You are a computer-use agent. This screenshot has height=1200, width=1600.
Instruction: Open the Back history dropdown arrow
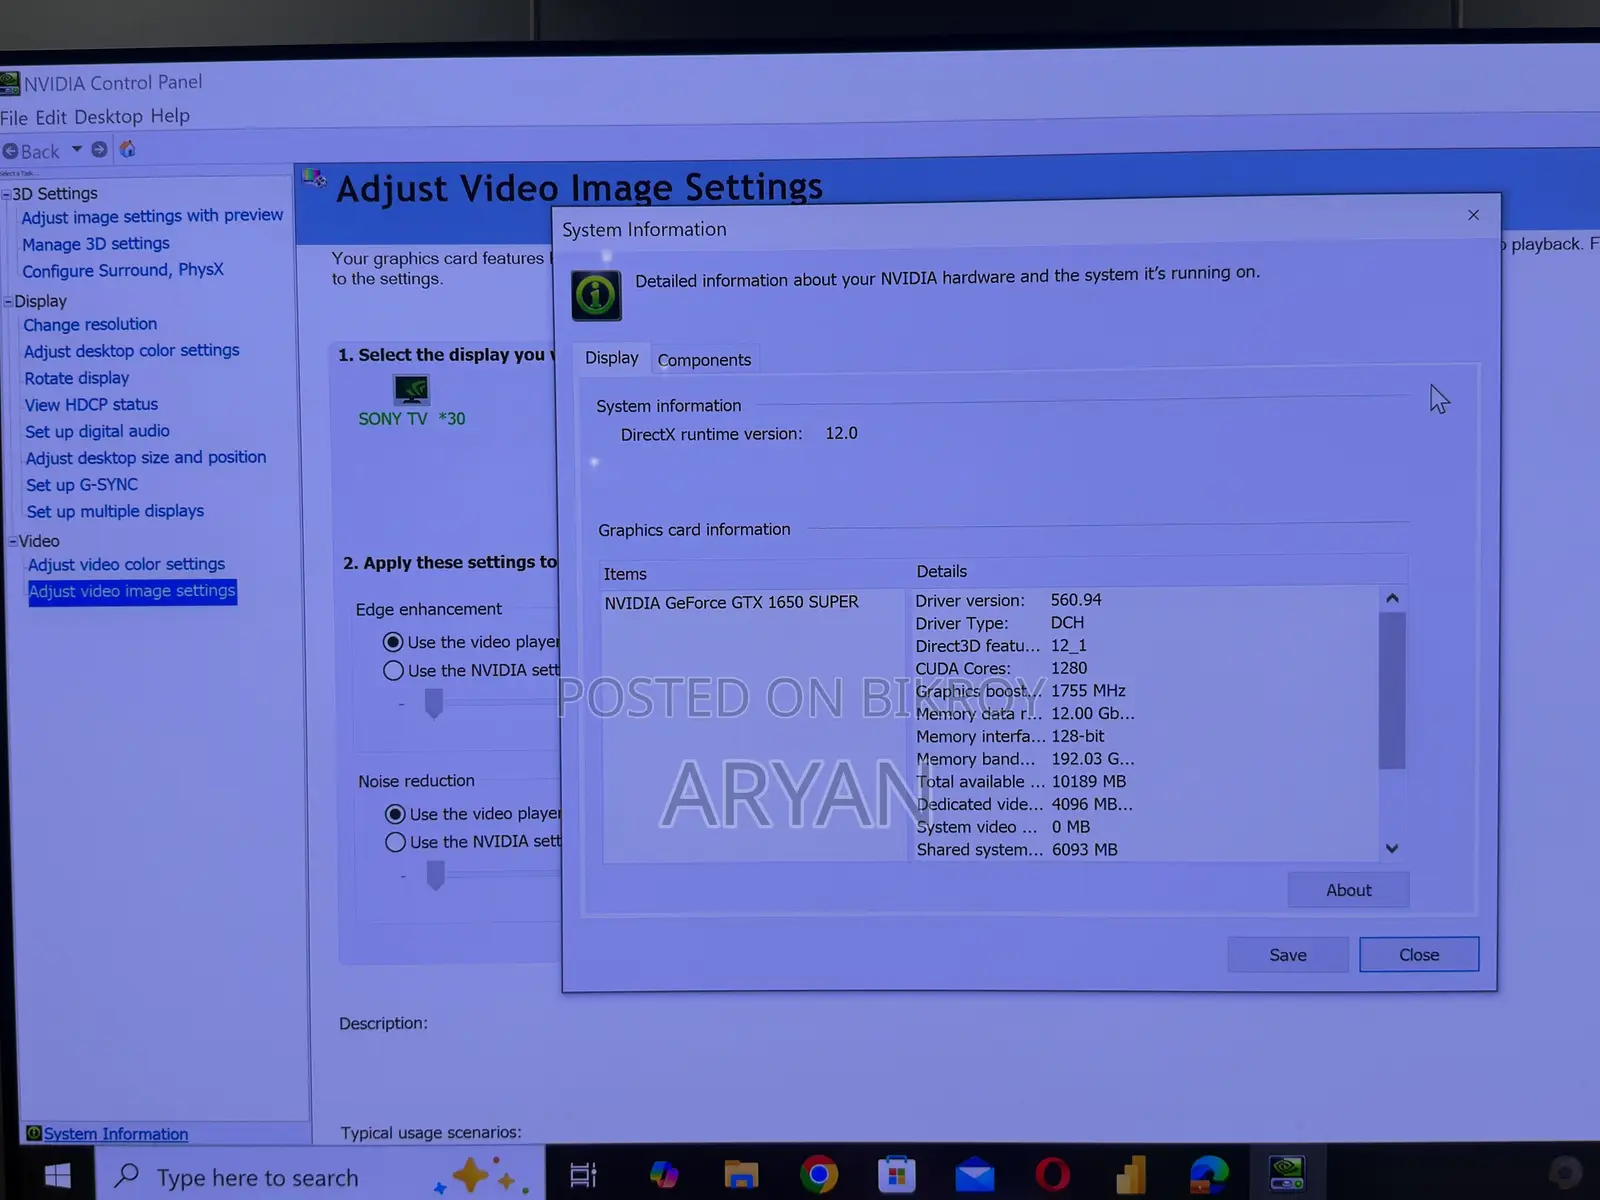[77, 150]
